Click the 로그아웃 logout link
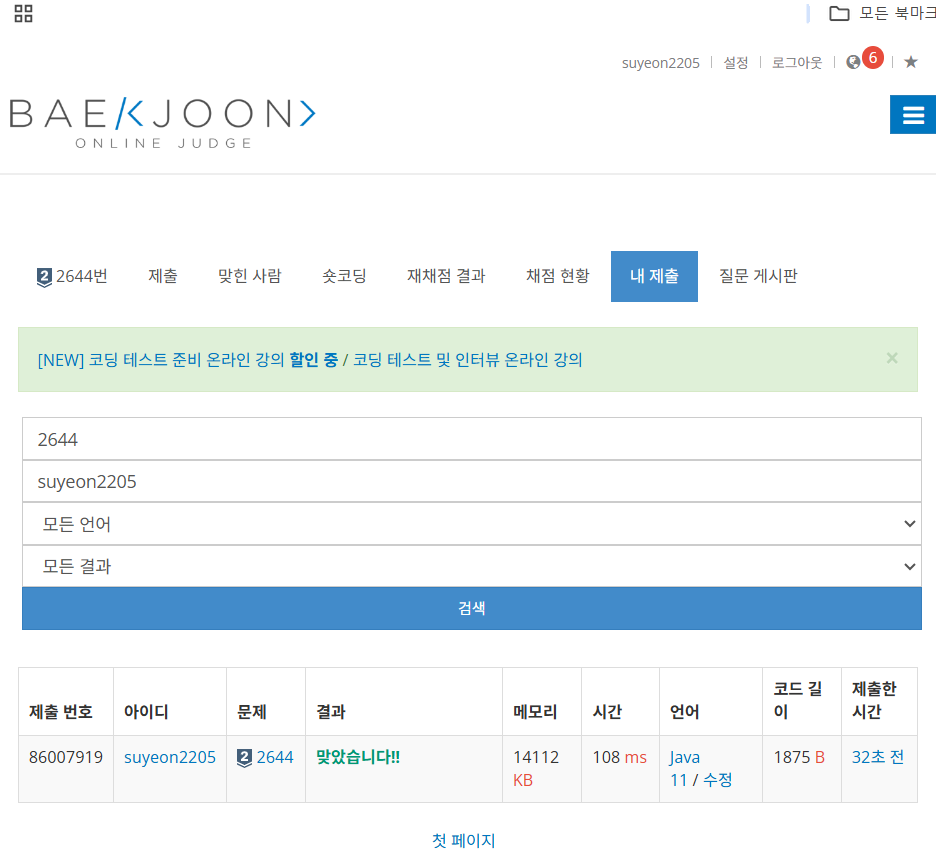Image resolution: width=936 pixels, height=861 pixels. 797,63
